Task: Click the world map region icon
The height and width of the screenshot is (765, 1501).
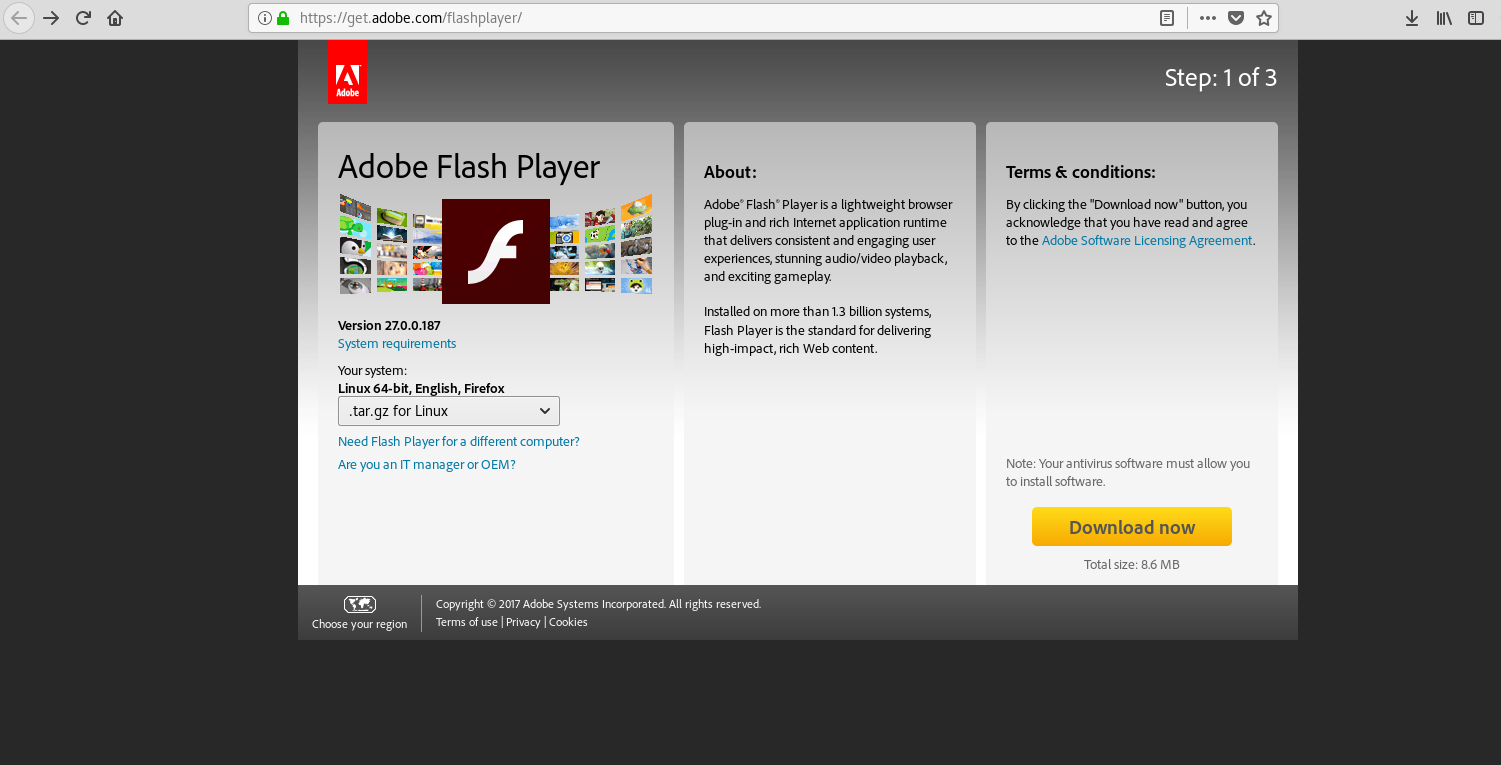Action: (360, 604)
